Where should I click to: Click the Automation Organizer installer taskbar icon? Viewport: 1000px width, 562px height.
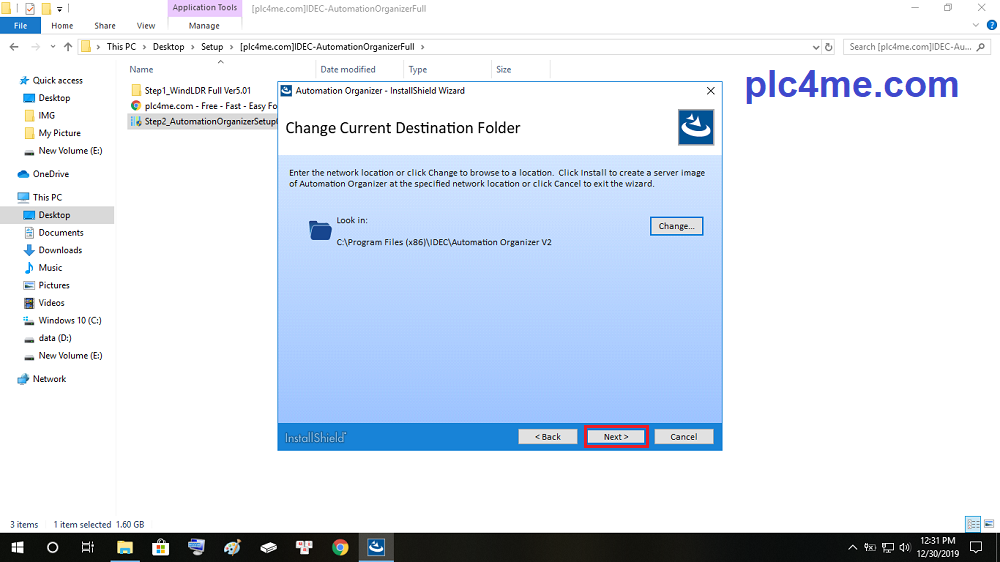(377, 547)
